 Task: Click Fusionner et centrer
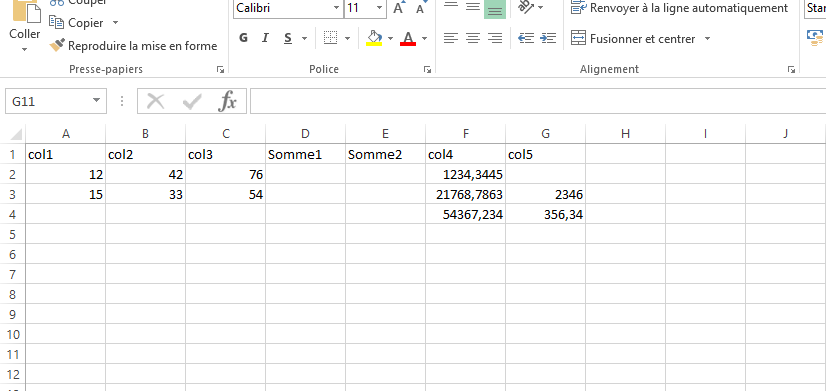(x=633, y=38)
